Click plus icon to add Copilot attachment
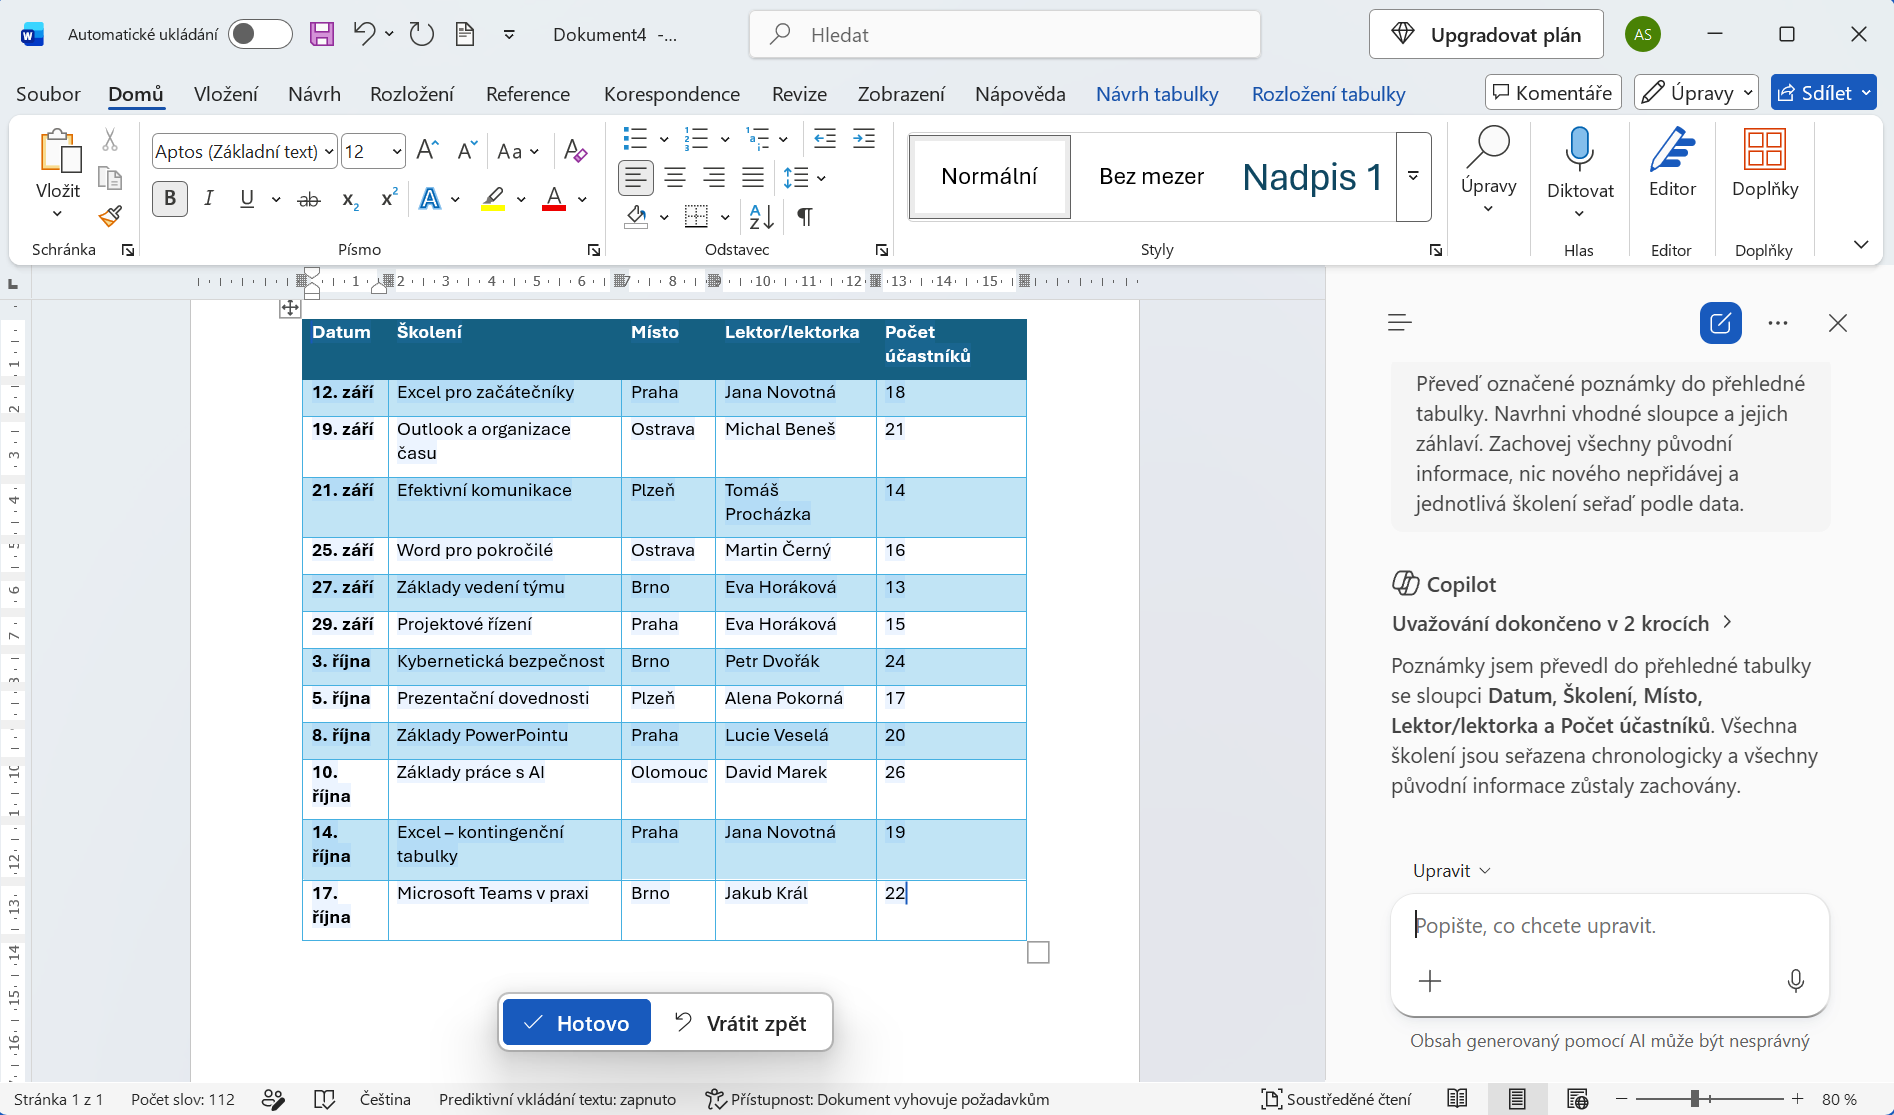This screenshot has height=1115, width=1894. [x=1430, y=981]
